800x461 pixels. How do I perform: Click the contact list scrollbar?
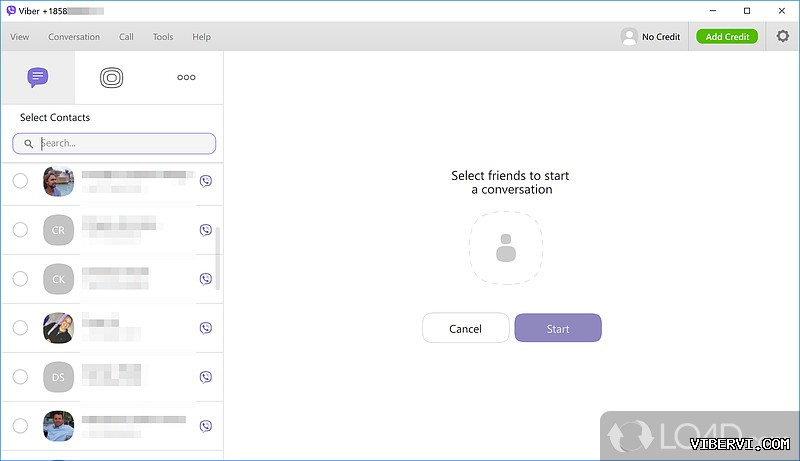218,255
